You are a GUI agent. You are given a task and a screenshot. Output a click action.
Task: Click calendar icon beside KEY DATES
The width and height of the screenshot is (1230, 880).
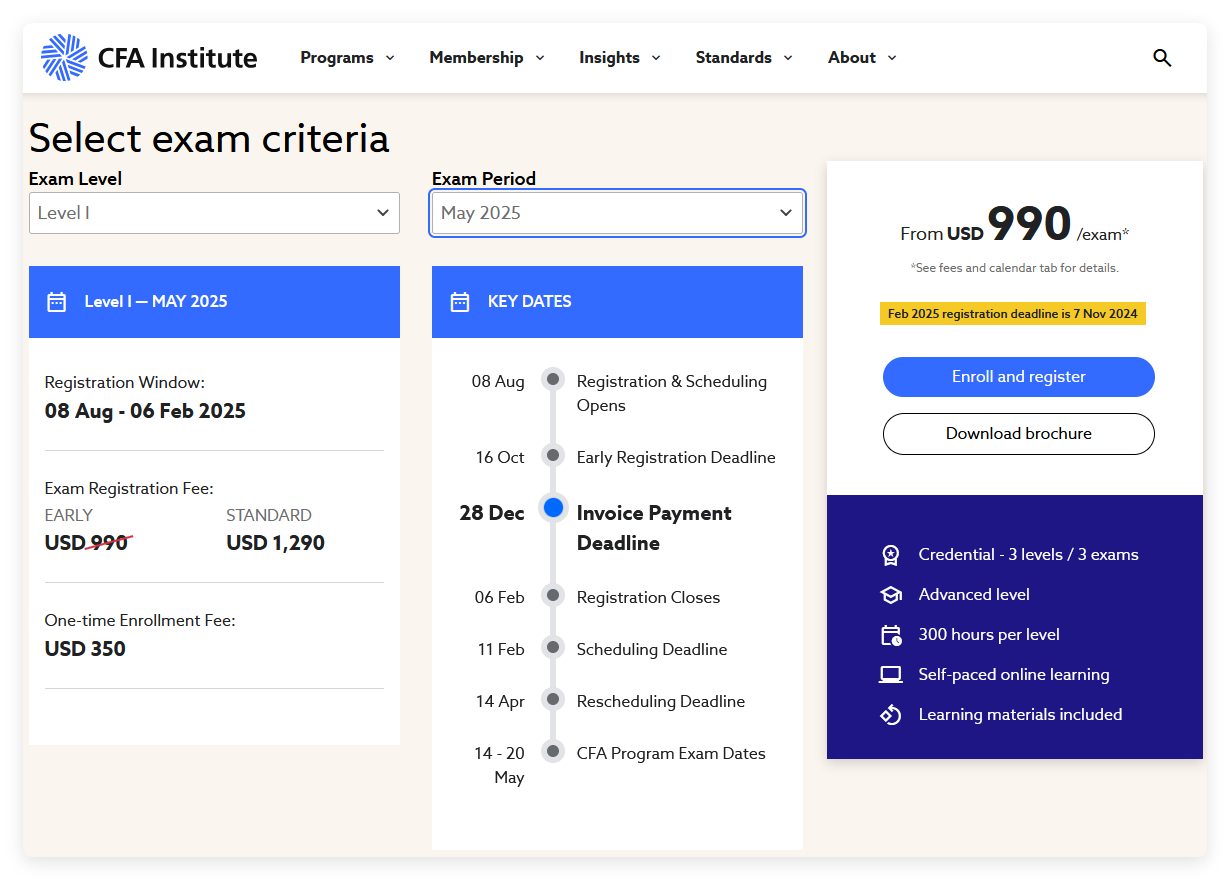(460, 302)
